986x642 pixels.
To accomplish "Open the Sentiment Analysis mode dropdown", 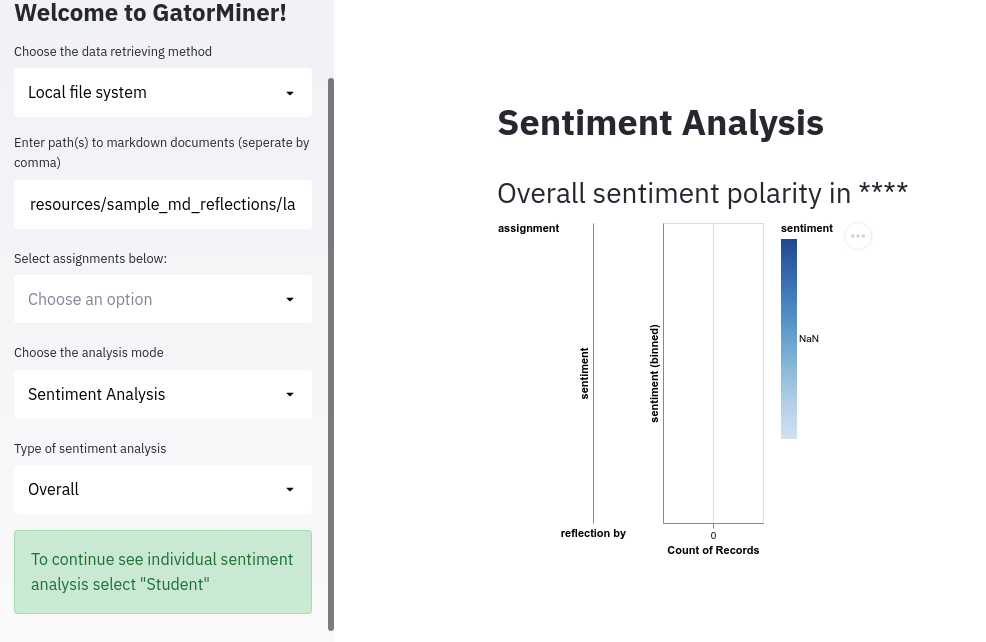I will [163, 394].
